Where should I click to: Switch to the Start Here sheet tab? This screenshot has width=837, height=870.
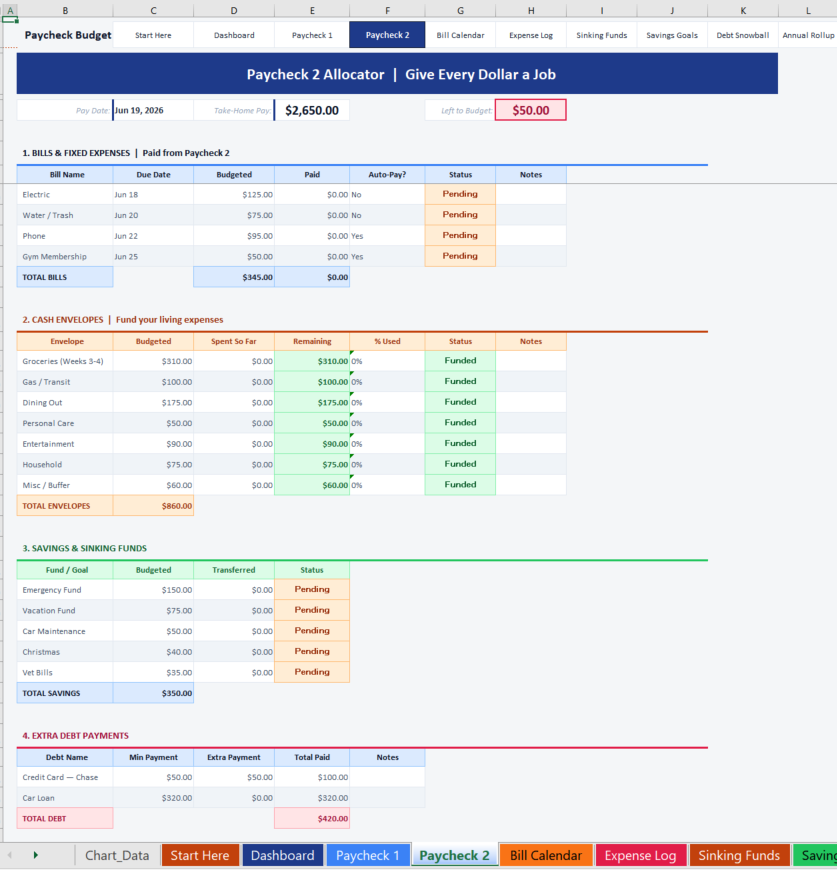pos(200,855)
